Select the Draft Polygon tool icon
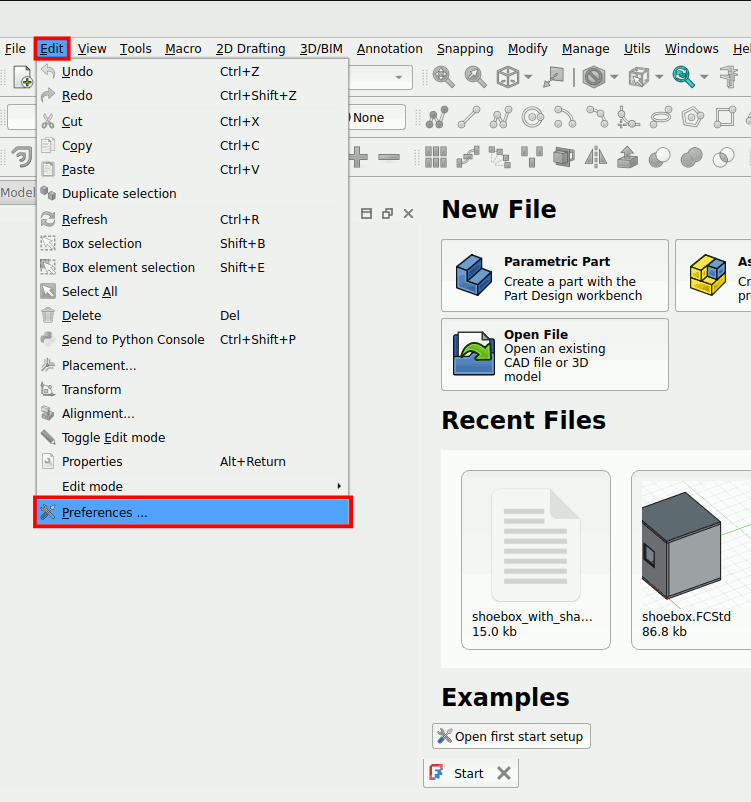The width and height of the screenshot is (751, 802). coord(693,118)
